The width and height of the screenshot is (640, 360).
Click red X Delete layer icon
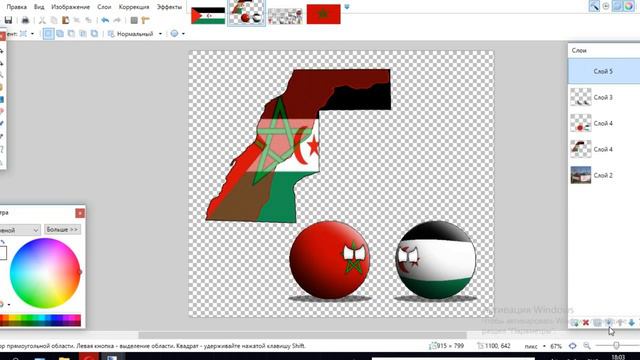[x=586, y=323]
